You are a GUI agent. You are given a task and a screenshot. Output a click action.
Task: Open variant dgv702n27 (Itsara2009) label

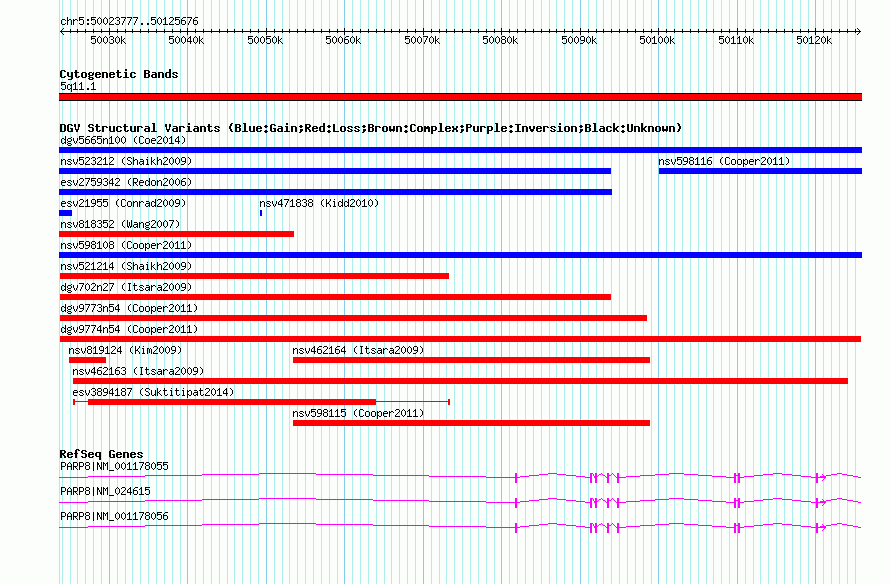(126, 287)
